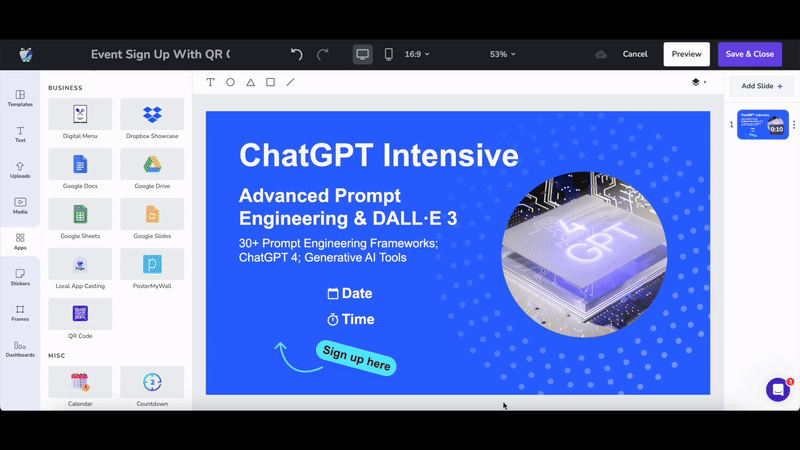800x450 pixels.
Task: Select the Advanced Prompt Engineering subtitle
Action: pyautogui.click(x=348, y=207)
